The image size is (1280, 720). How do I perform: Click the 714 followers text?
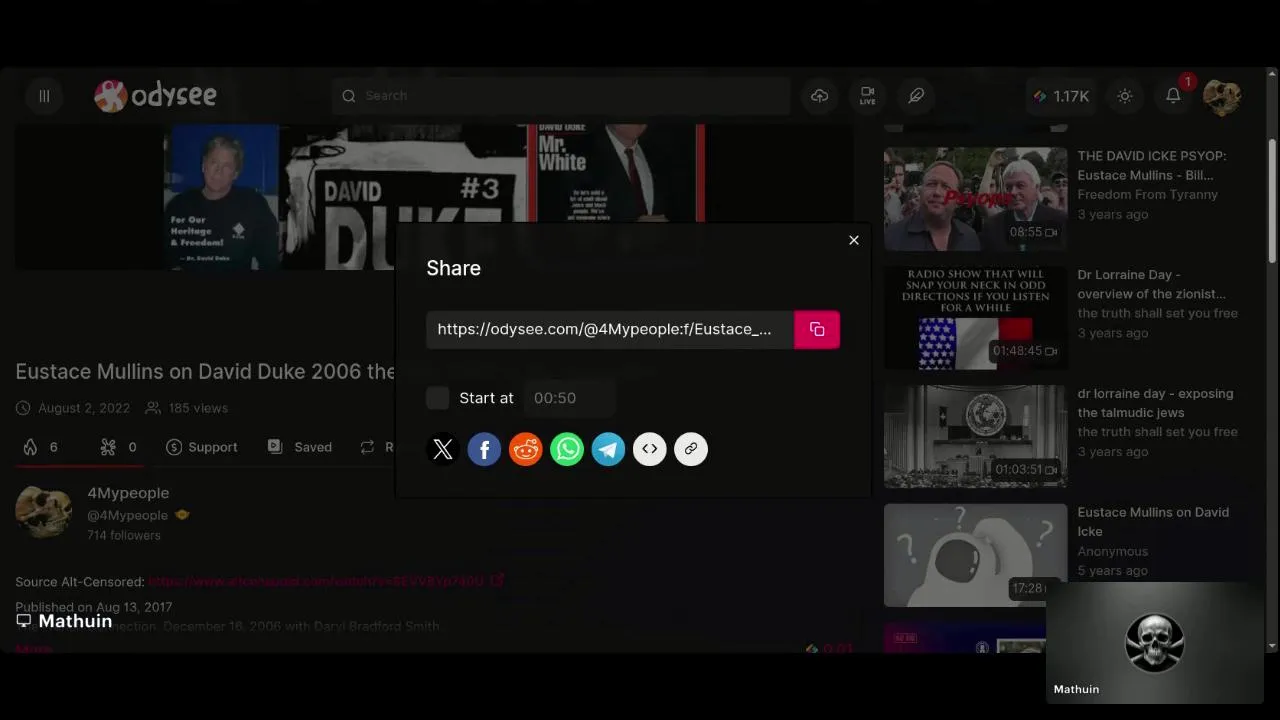pyautogui.click(x=123, y=535)
